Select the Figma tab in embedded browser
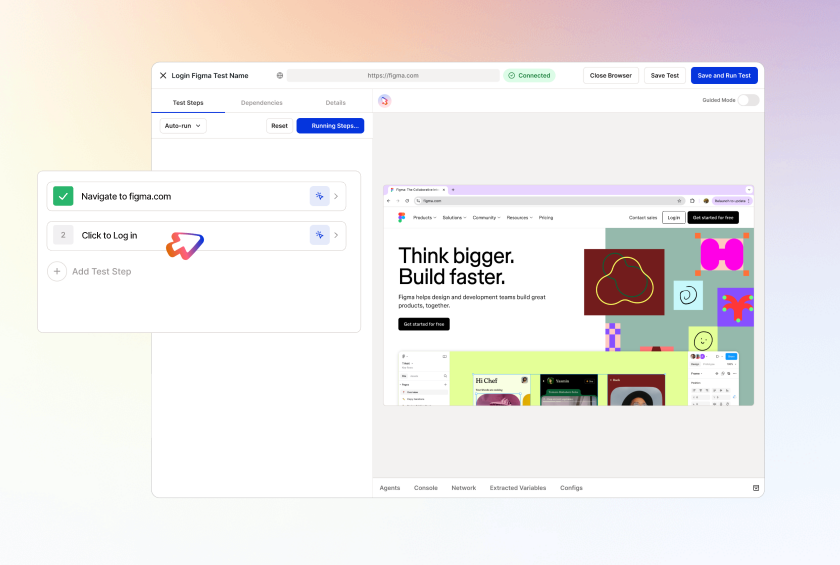 [x=416, y=190]
